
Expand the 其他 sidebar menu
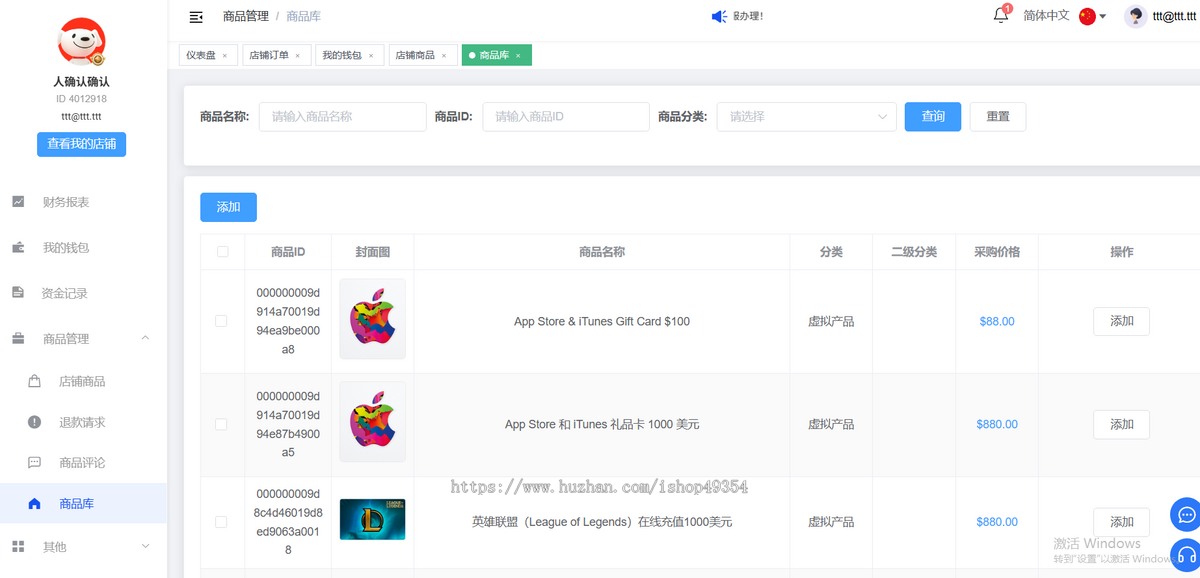click(x=145, y=546)
